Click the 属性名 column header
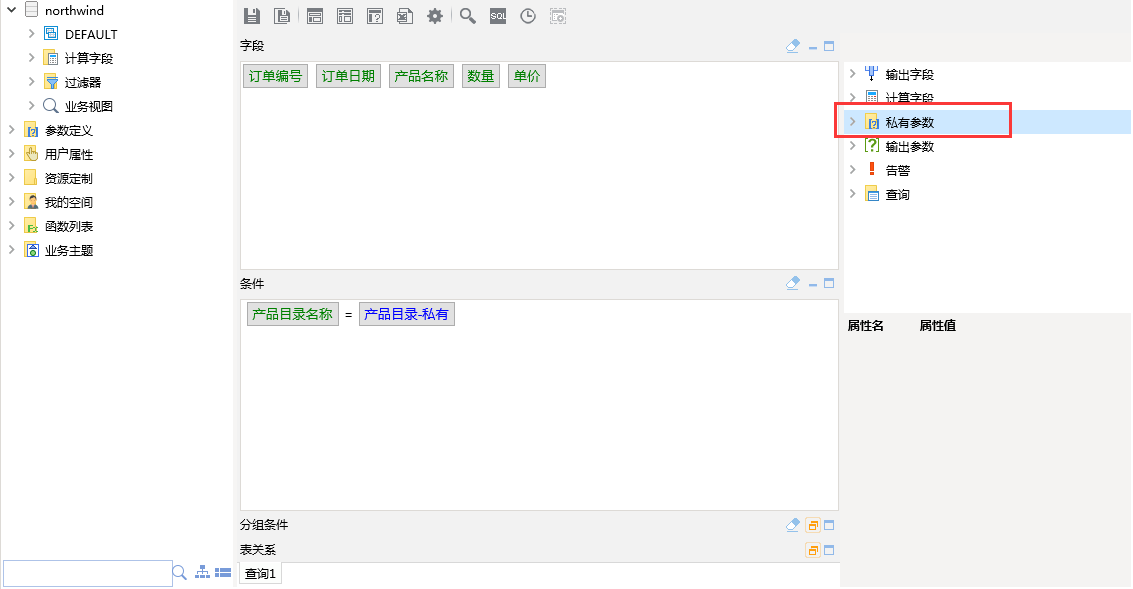The image size is (1133, 589). coord(866,326)
